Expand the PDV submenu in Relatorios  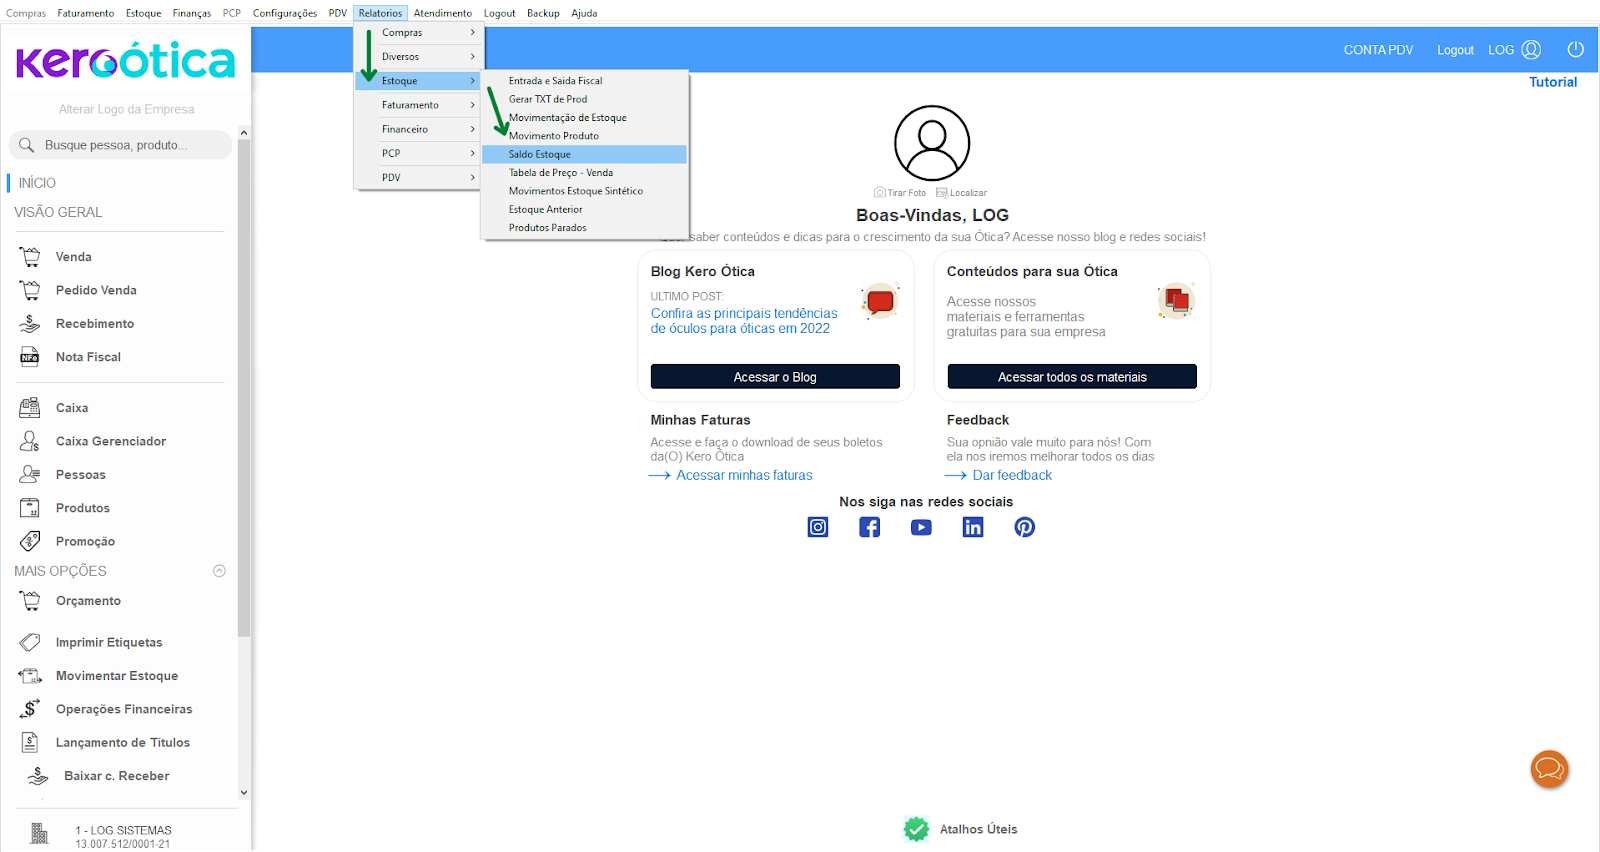419,177
